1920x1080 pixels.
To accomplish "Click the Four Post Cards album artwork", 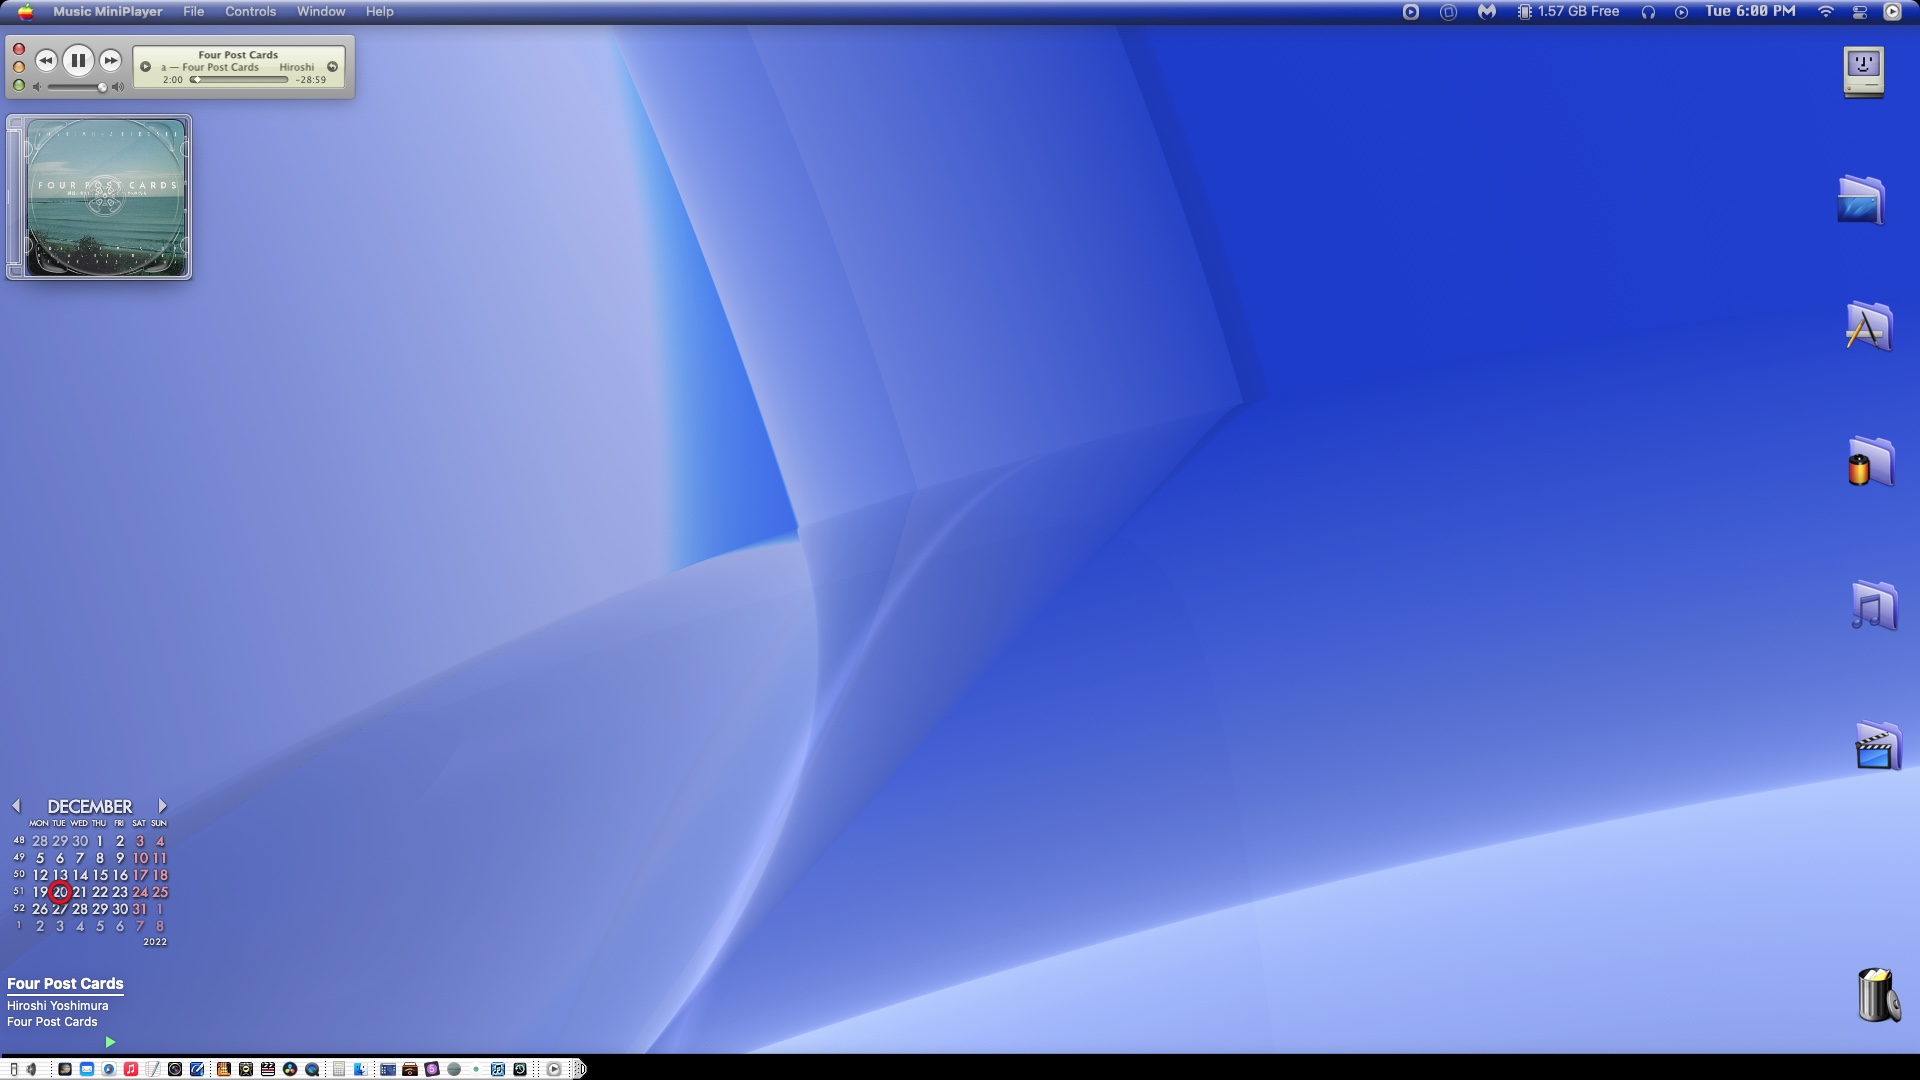I will tap(106, 197).
